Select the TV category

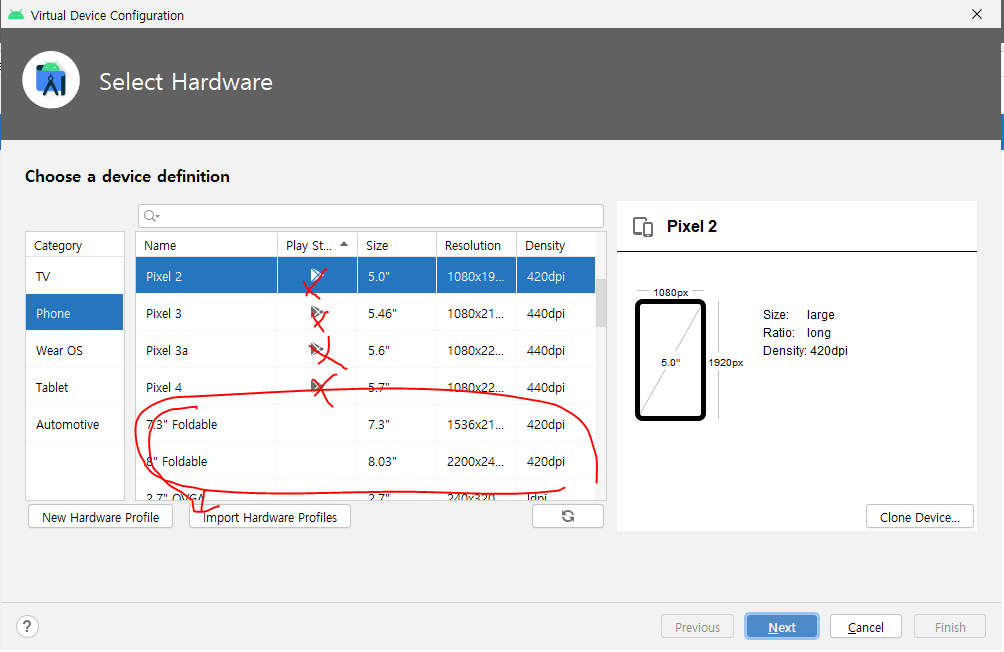(75, 276)
